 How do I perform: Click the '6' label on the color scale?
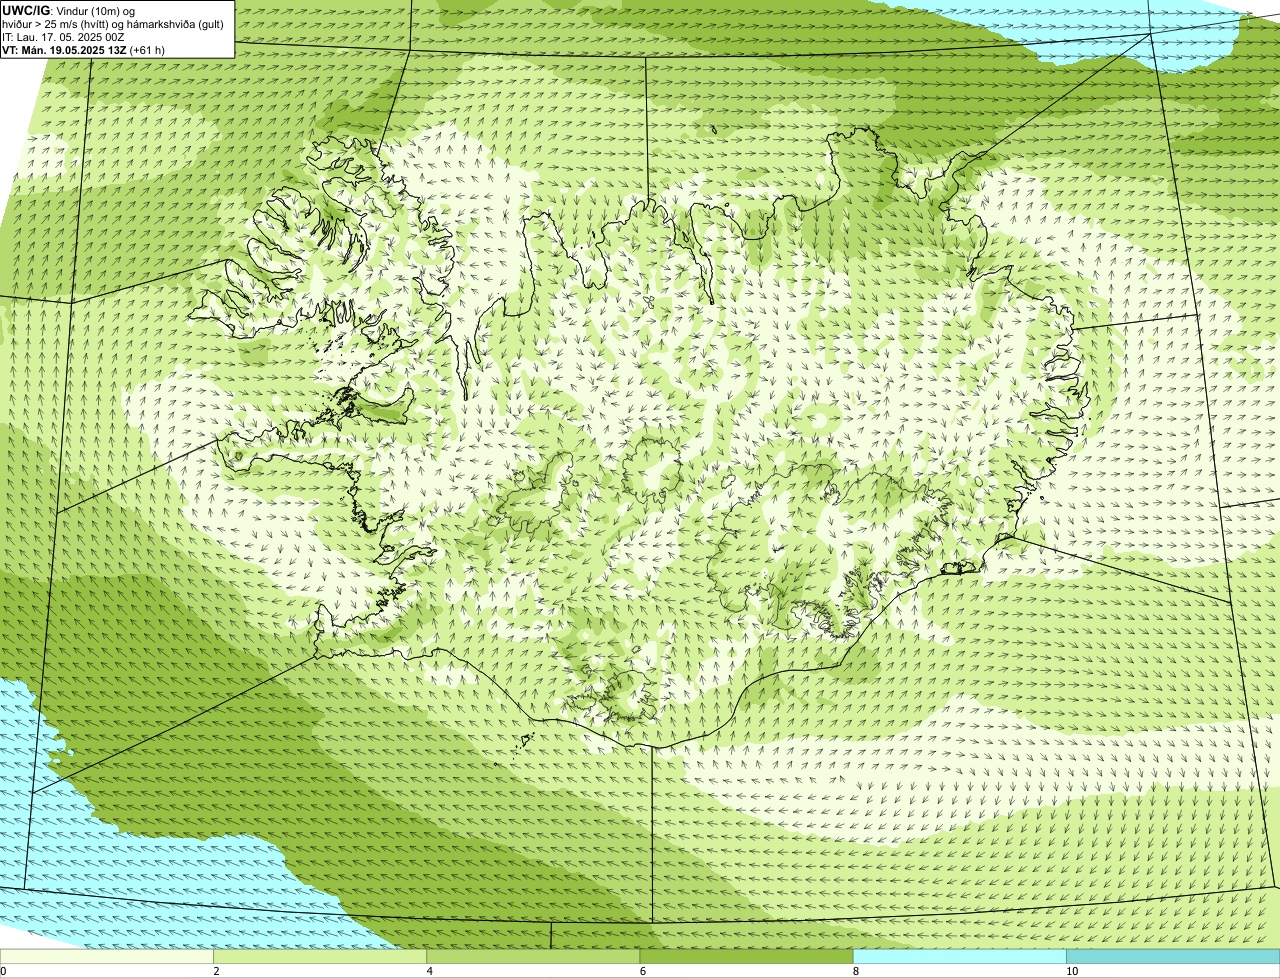click(643, 971)
